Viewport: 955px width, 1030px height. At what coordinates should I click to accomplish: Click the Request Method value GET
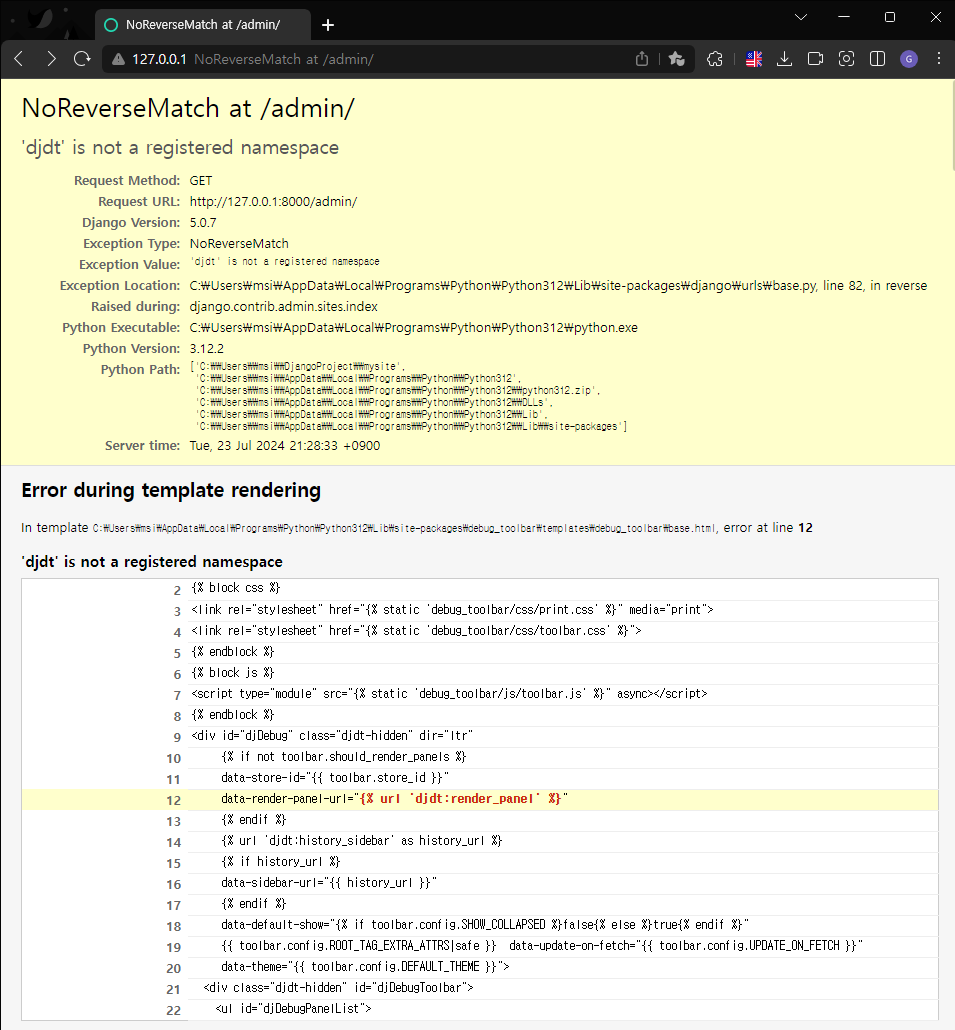tap(201, 181)
